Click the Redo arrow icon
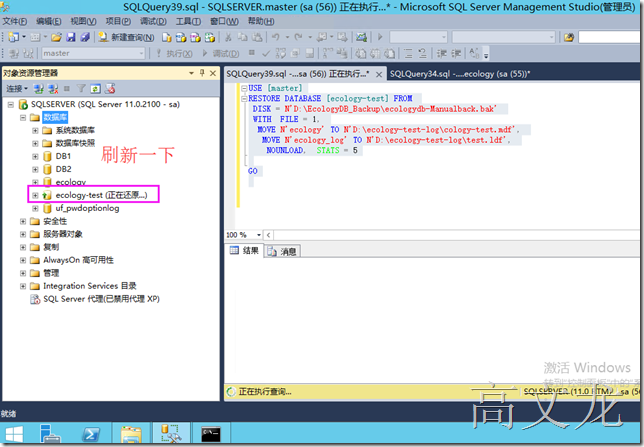The height and width of the screenshot is (447, 644). click(x=299, y=37)
